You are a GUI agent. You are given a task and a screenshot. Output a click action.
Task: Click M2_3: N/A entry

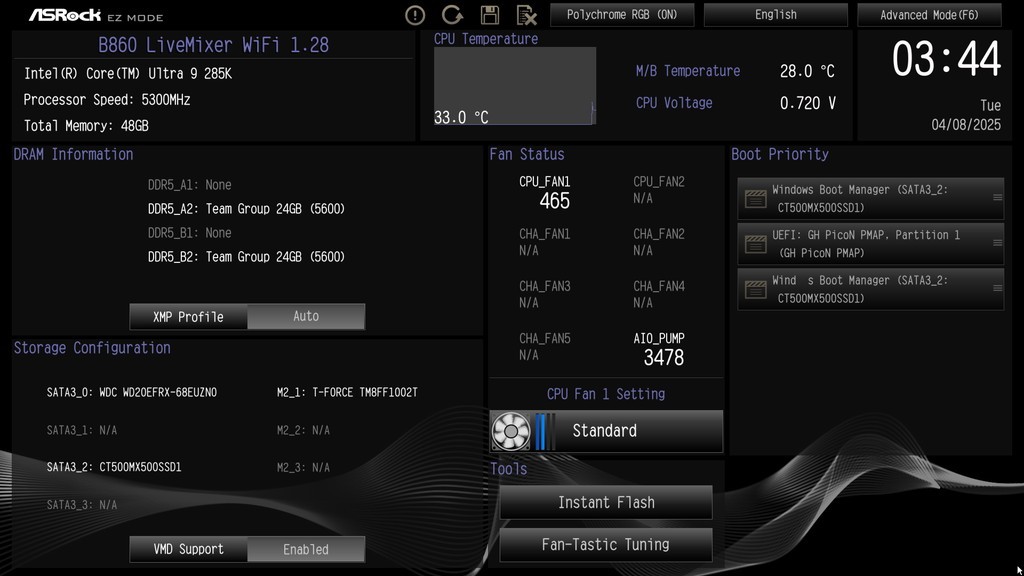(303, 468)
